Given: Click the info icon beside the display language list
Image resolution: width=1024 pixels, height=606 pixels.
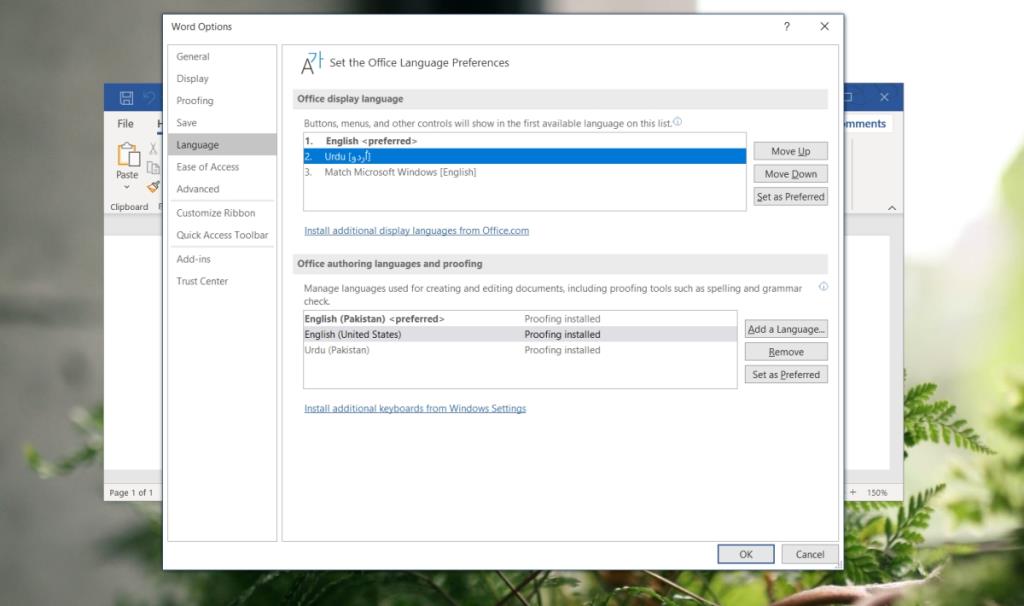Looking at the screenshot, I should click(679, 122).
